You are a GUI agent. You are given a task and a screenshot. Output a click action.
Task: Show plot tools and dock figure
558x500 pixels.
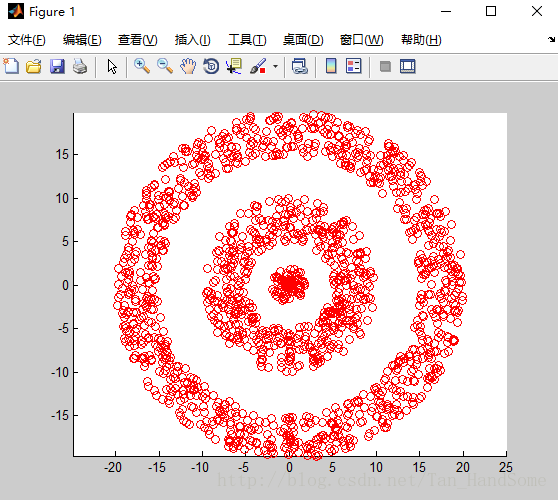point(408,67)
